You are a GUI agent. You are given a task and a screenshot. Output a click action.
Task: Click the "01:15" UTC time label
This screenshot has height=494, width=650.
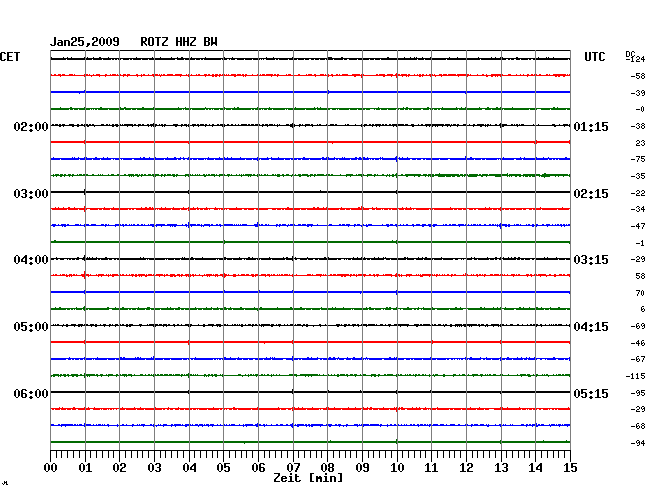(x=591, y=126)
